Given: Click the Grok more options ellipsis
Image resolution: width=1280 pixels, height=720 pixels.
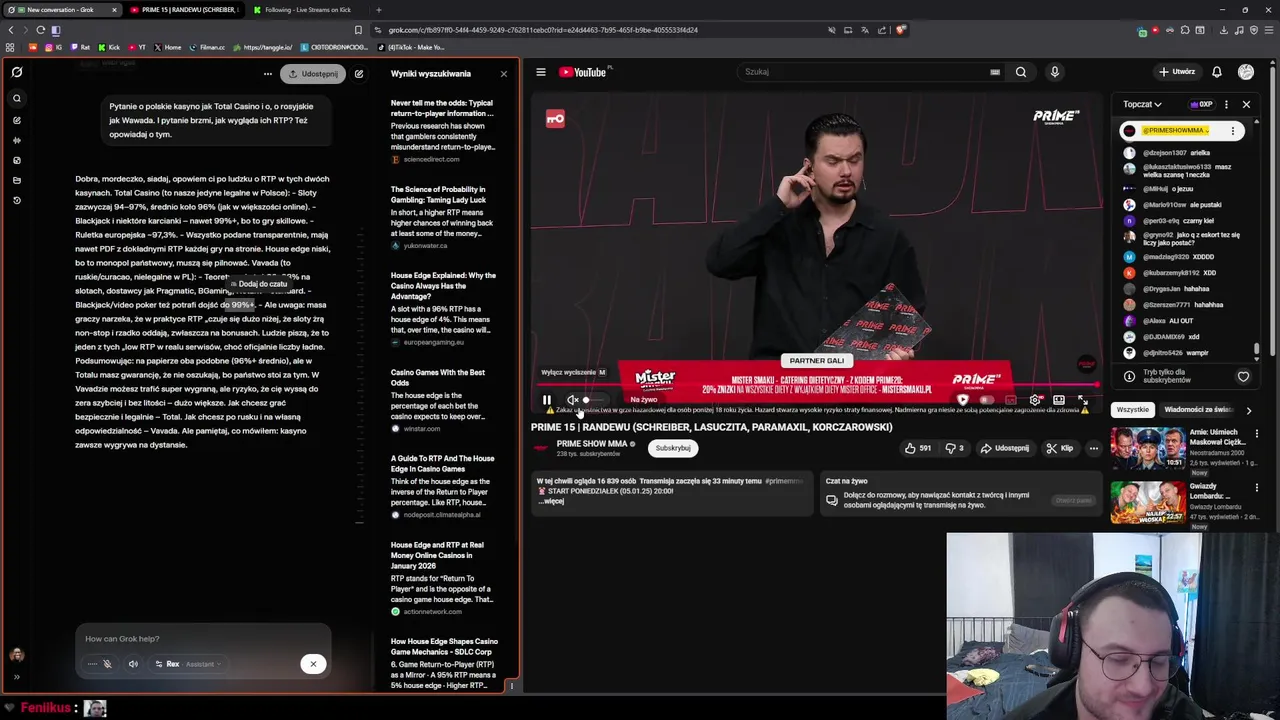Looking at the screenshot, I should 267,74.
